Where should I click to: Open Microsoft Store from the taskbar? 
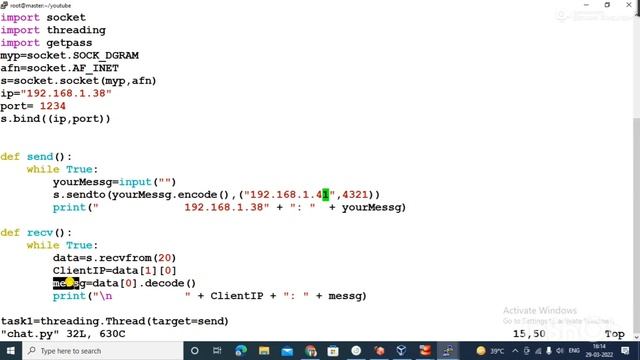(x=333, y=351)
